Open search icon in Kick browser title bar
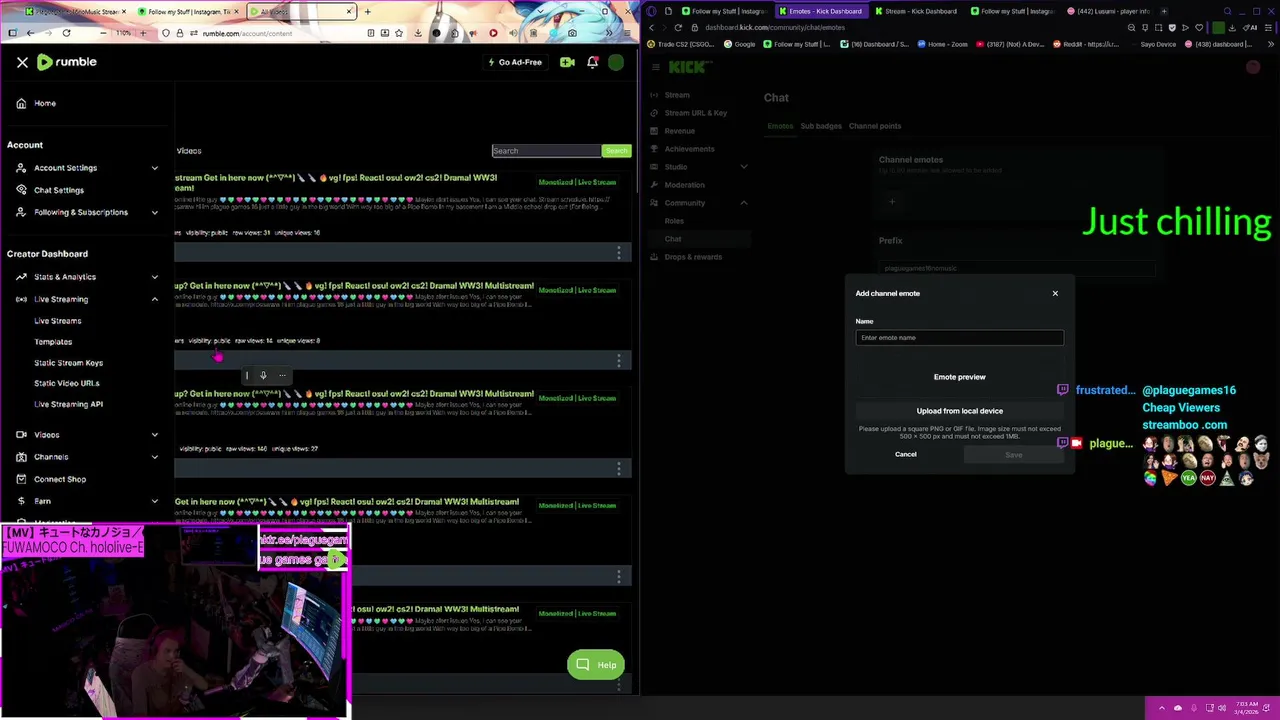The height and width of the screenshot is (720, 1280). point(1228,11)
